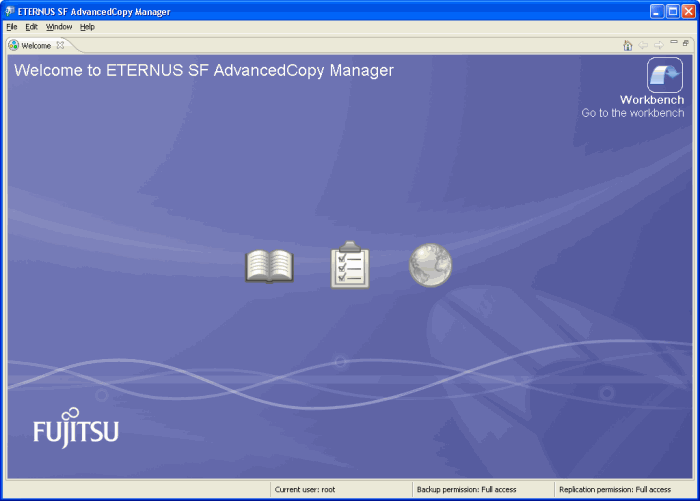Close the Welcome tab with X
The image size is (700, 501).
[60, 45]
